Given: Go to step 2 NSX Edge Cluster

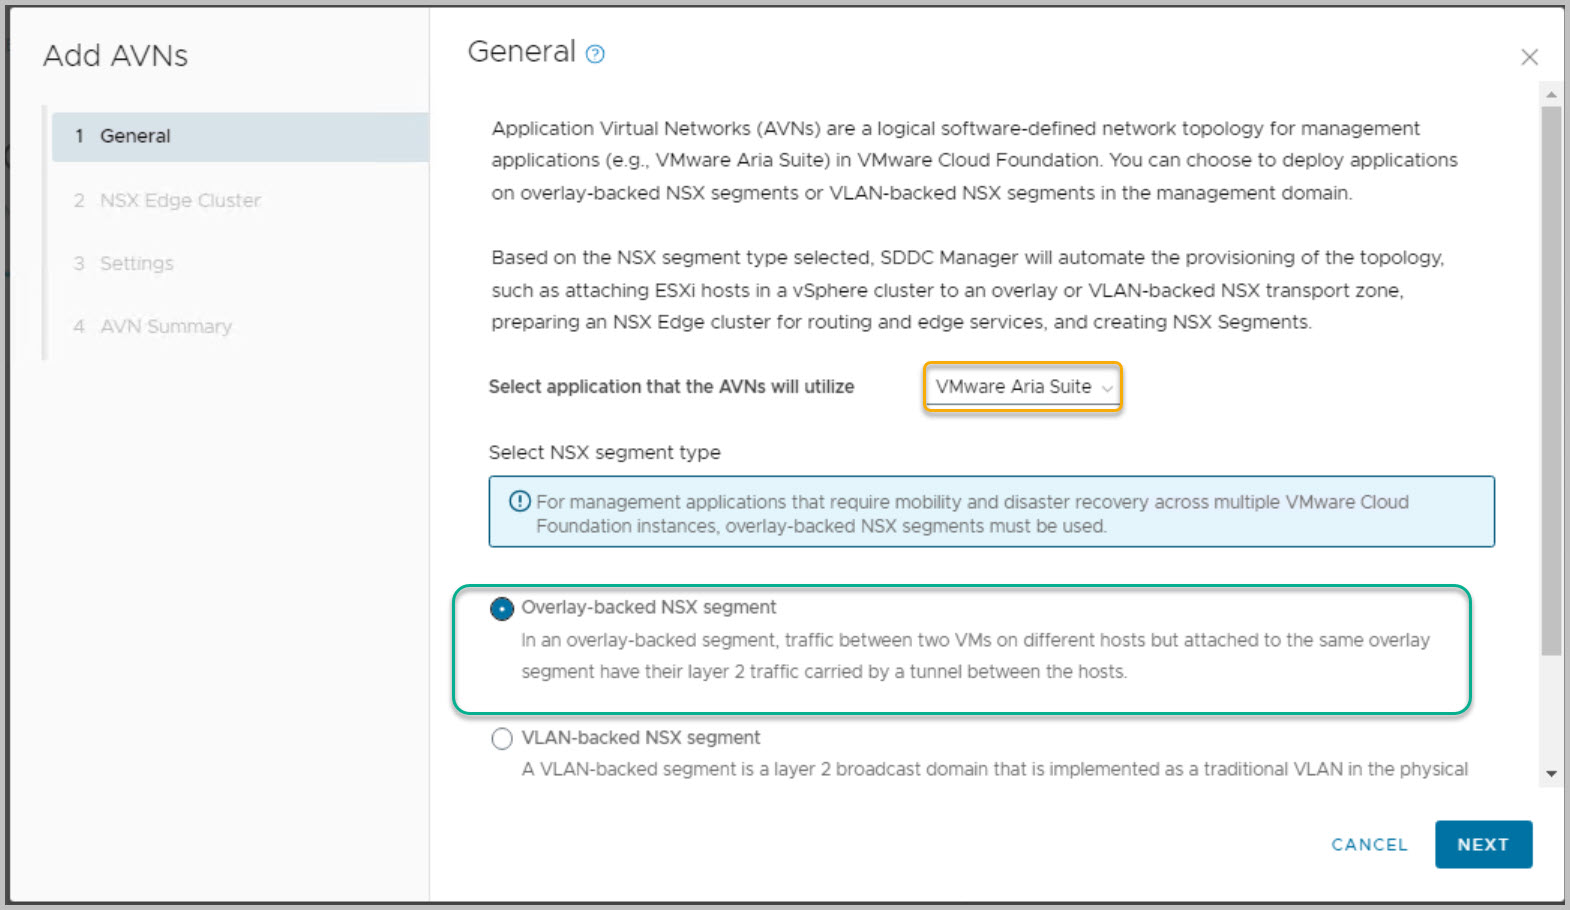Looking at the screenshot, I should click(180, 200).
